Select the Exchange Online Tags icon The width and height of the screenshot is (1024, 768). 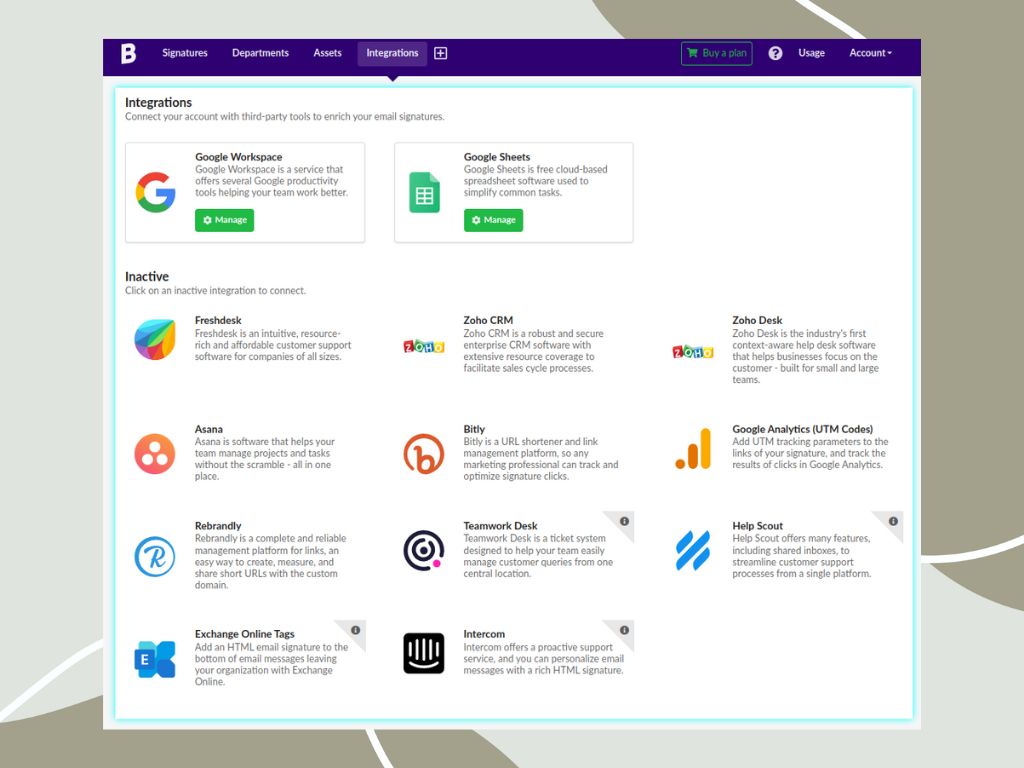coord(155,657)
